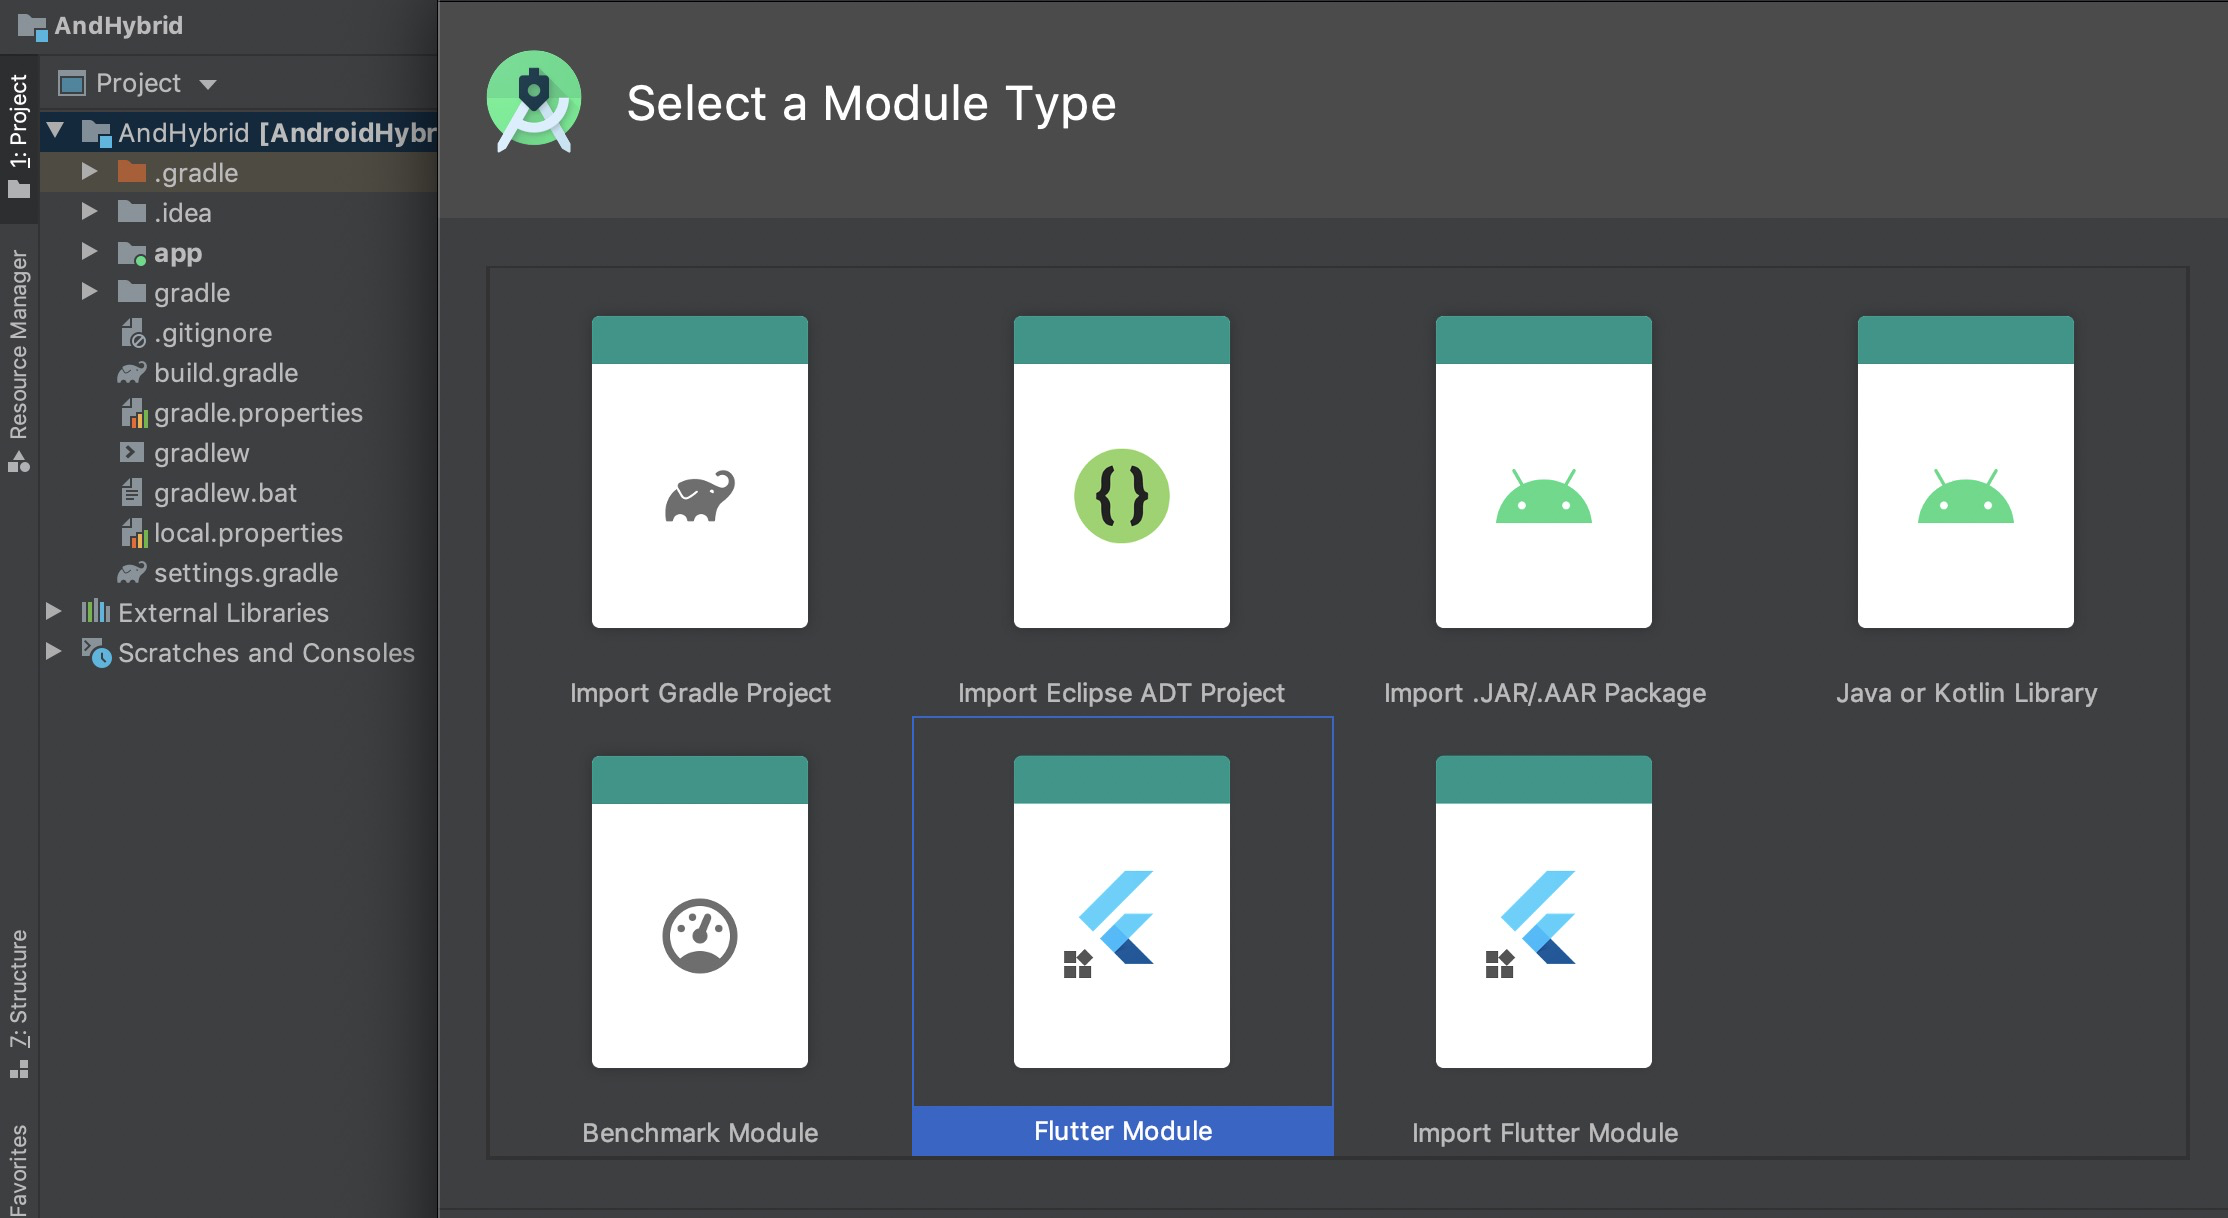This screenshot has height=1218, width=2228.
Task: Select the gradle.properties file
Action: (x=239, y=412)
